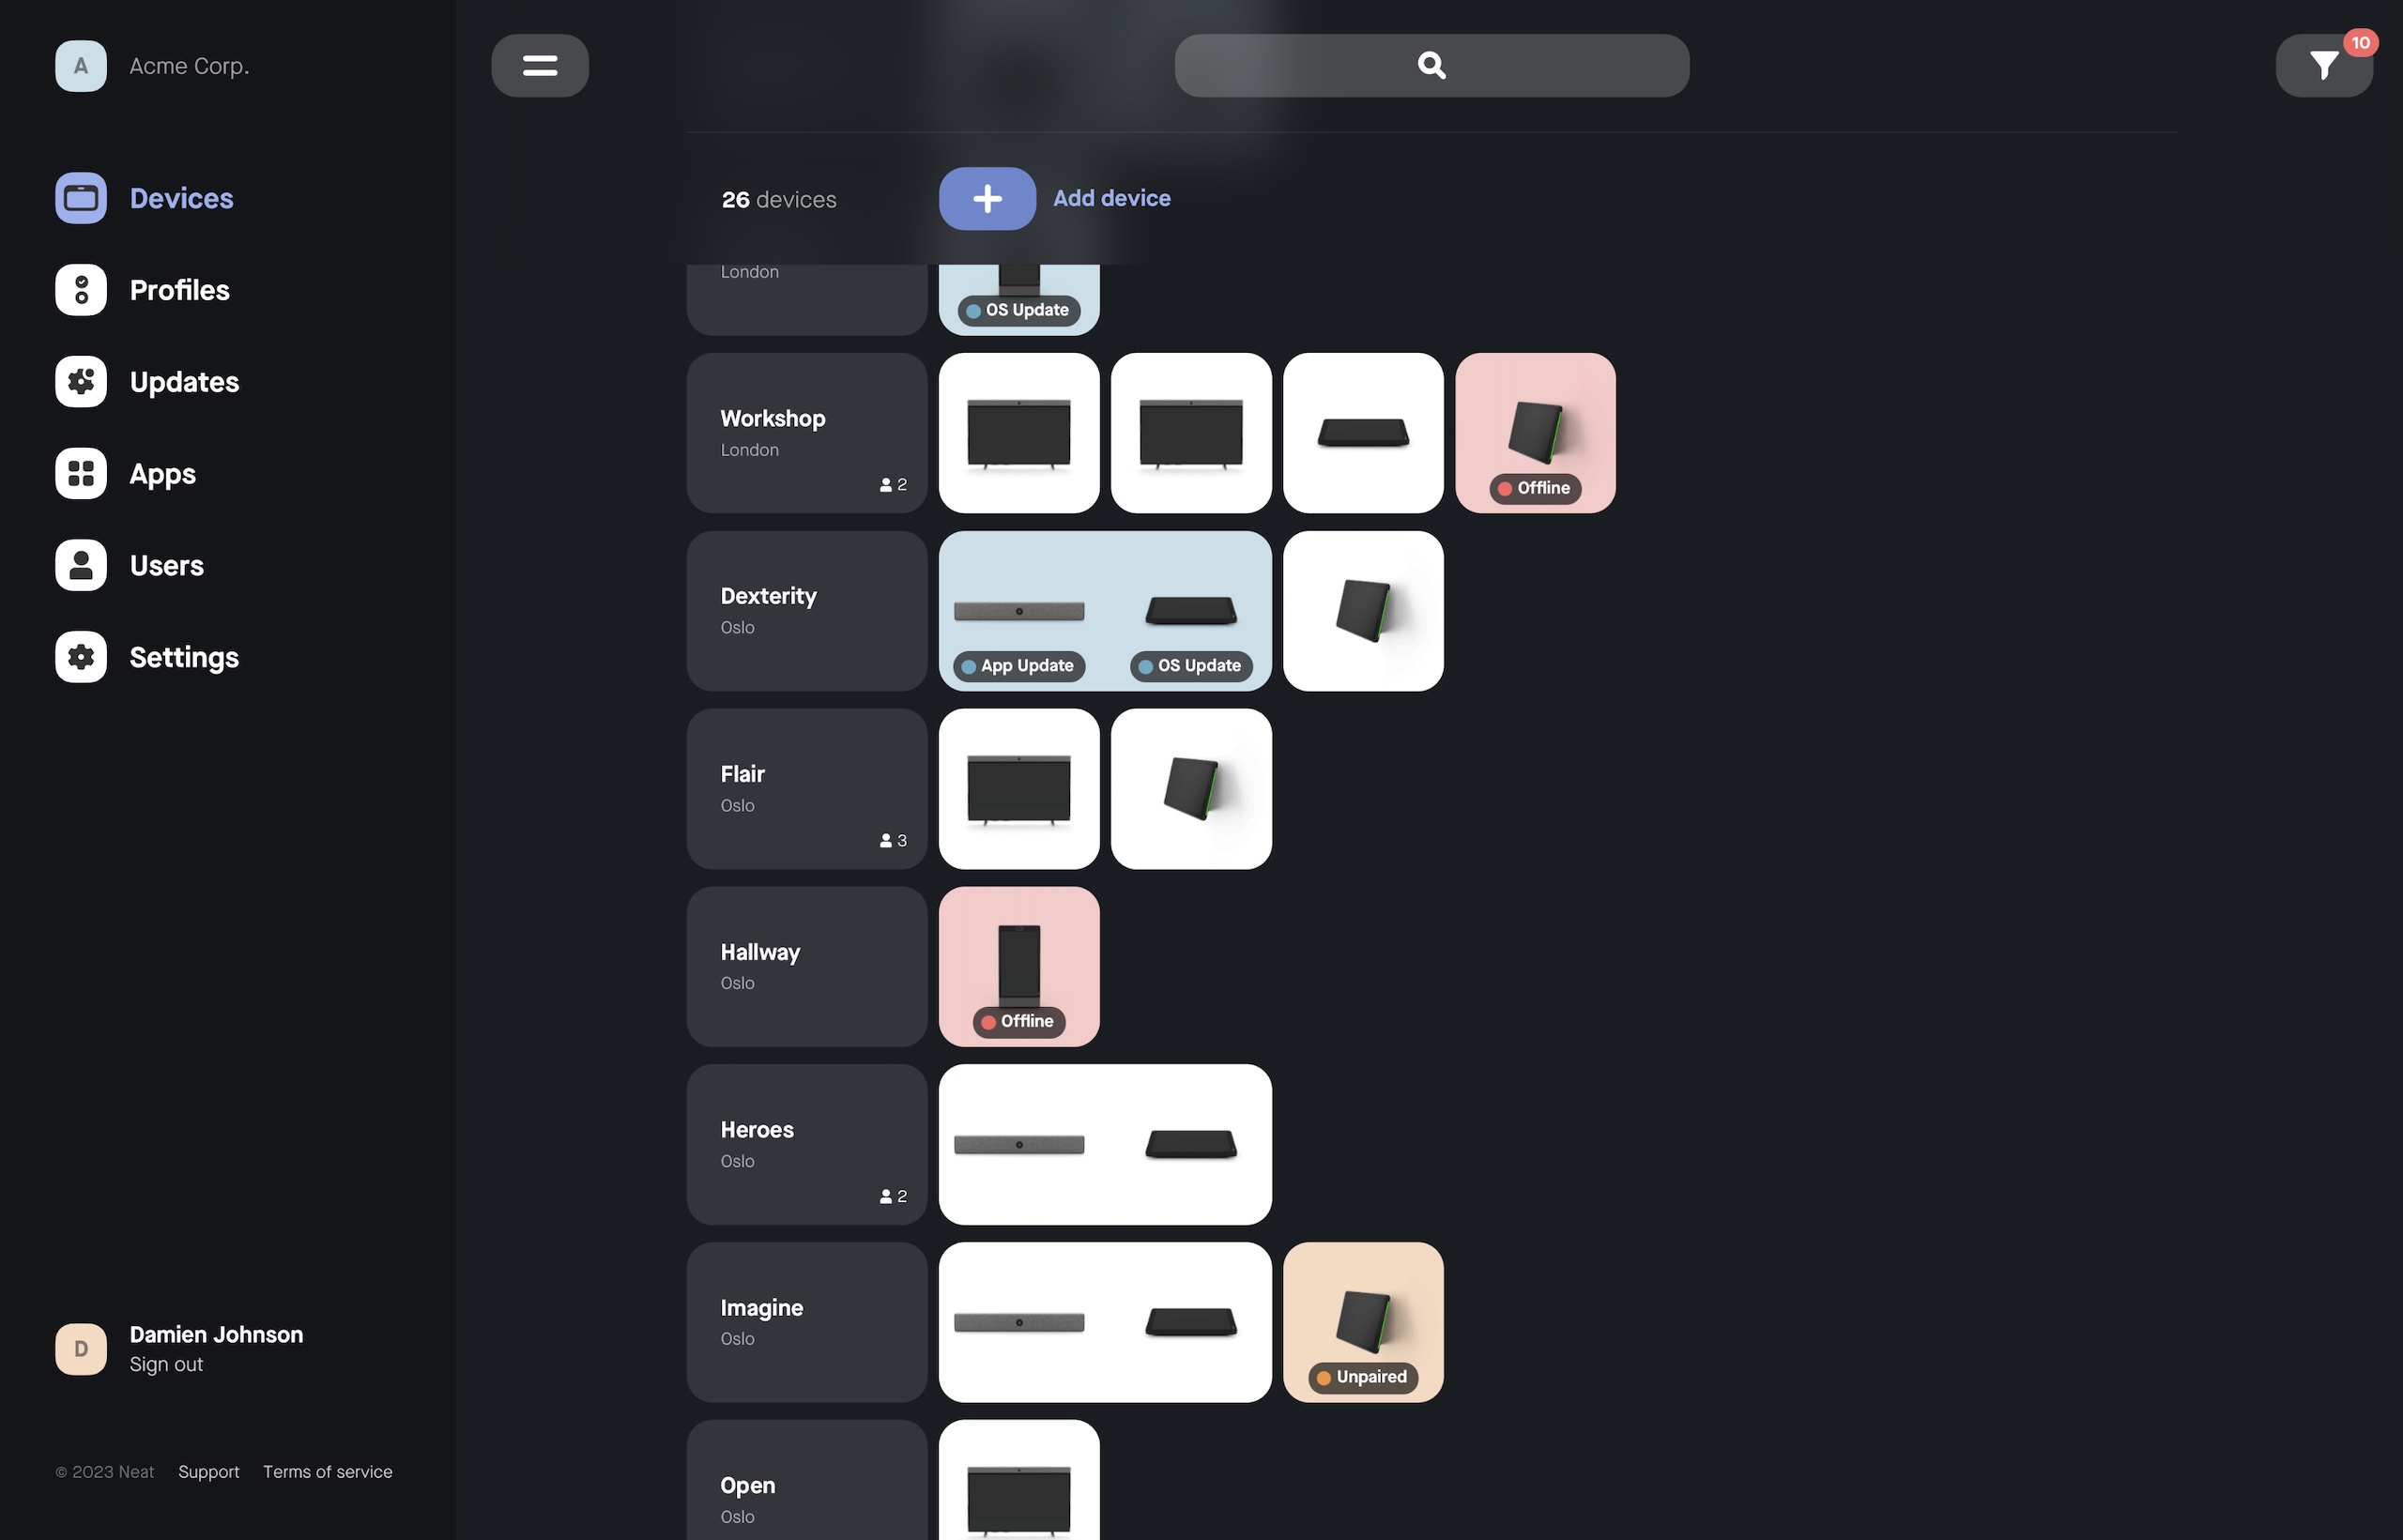
Task: Select the Workshop London room card
Action: coord(807,433)
